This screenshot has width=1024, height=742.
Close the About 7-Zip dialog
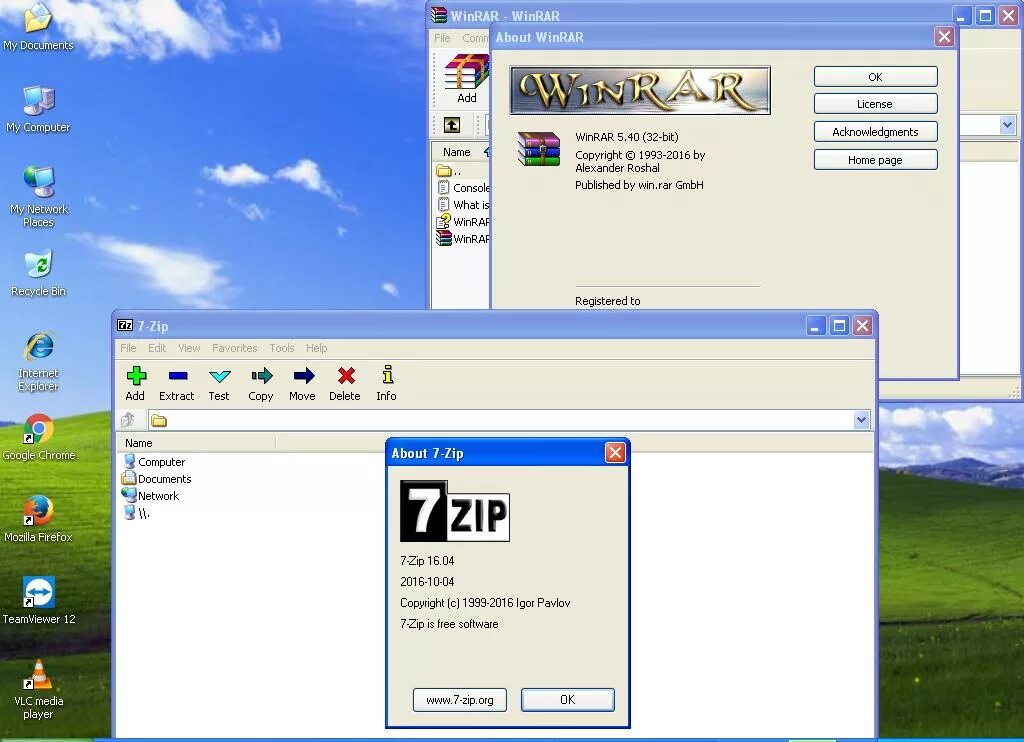coord(615,453)
